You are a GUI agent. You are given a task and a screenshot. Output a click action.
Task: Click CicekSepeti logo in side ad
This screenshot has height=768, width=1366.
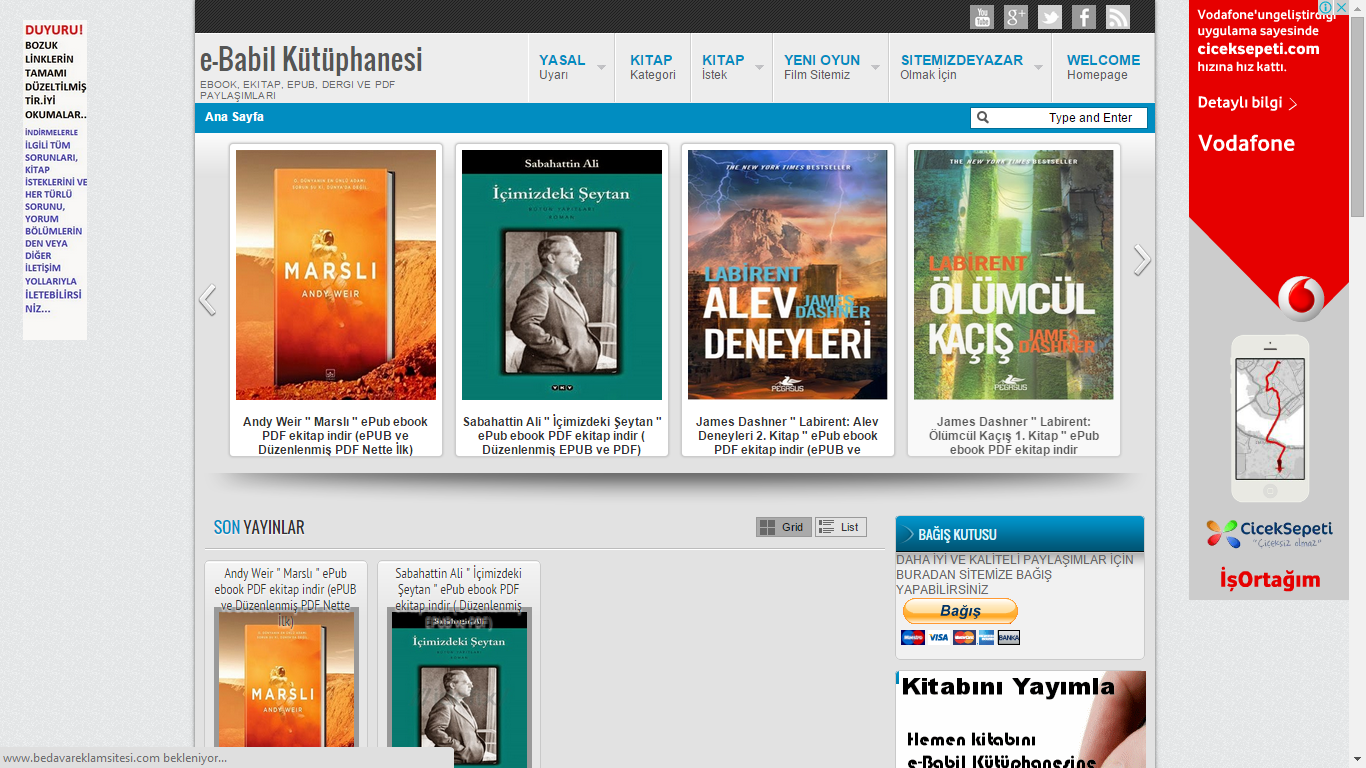[x=1269, y=533]
